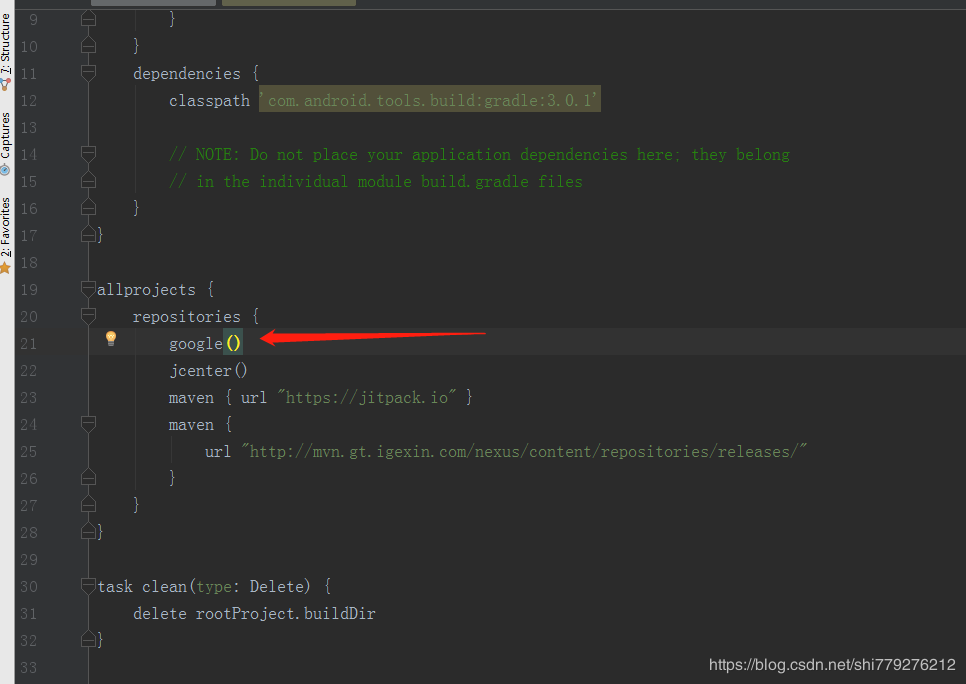Screen dimensions: 966x684
Task: Click line number 30 in the gutter
Action: (29, 587)
